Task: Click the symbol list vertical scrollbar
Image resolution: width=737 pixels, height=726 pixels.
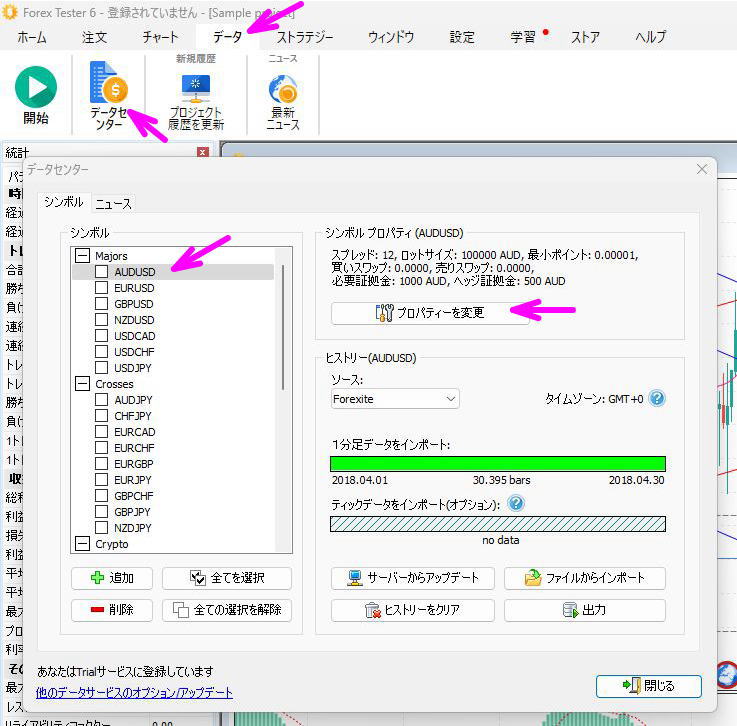Action: pos(283,327)
